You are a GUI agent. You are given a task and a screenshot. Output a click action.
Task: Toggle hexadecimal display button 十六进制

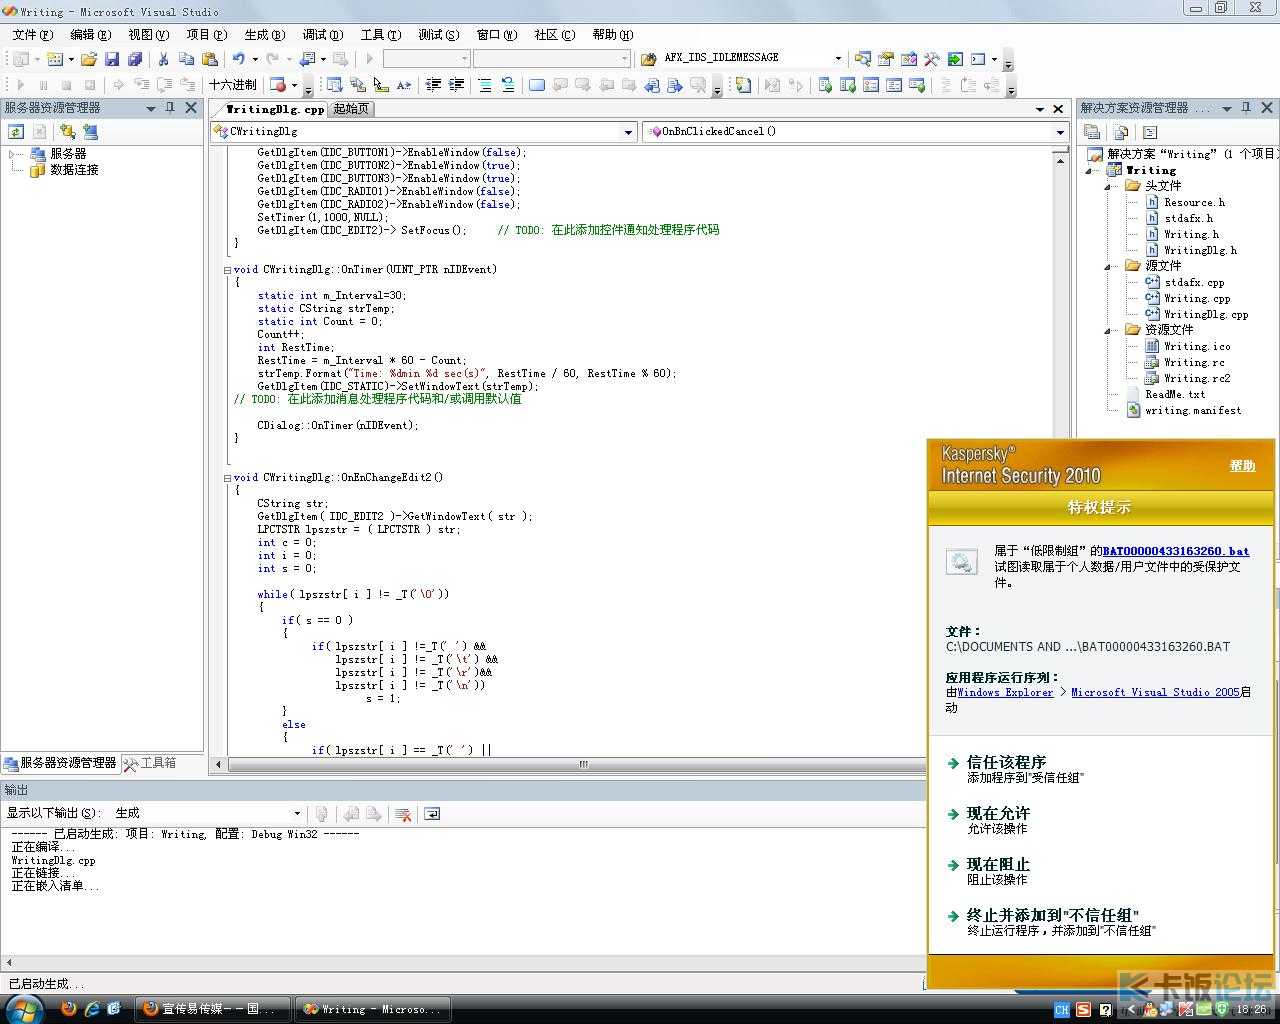coord(232,85)
